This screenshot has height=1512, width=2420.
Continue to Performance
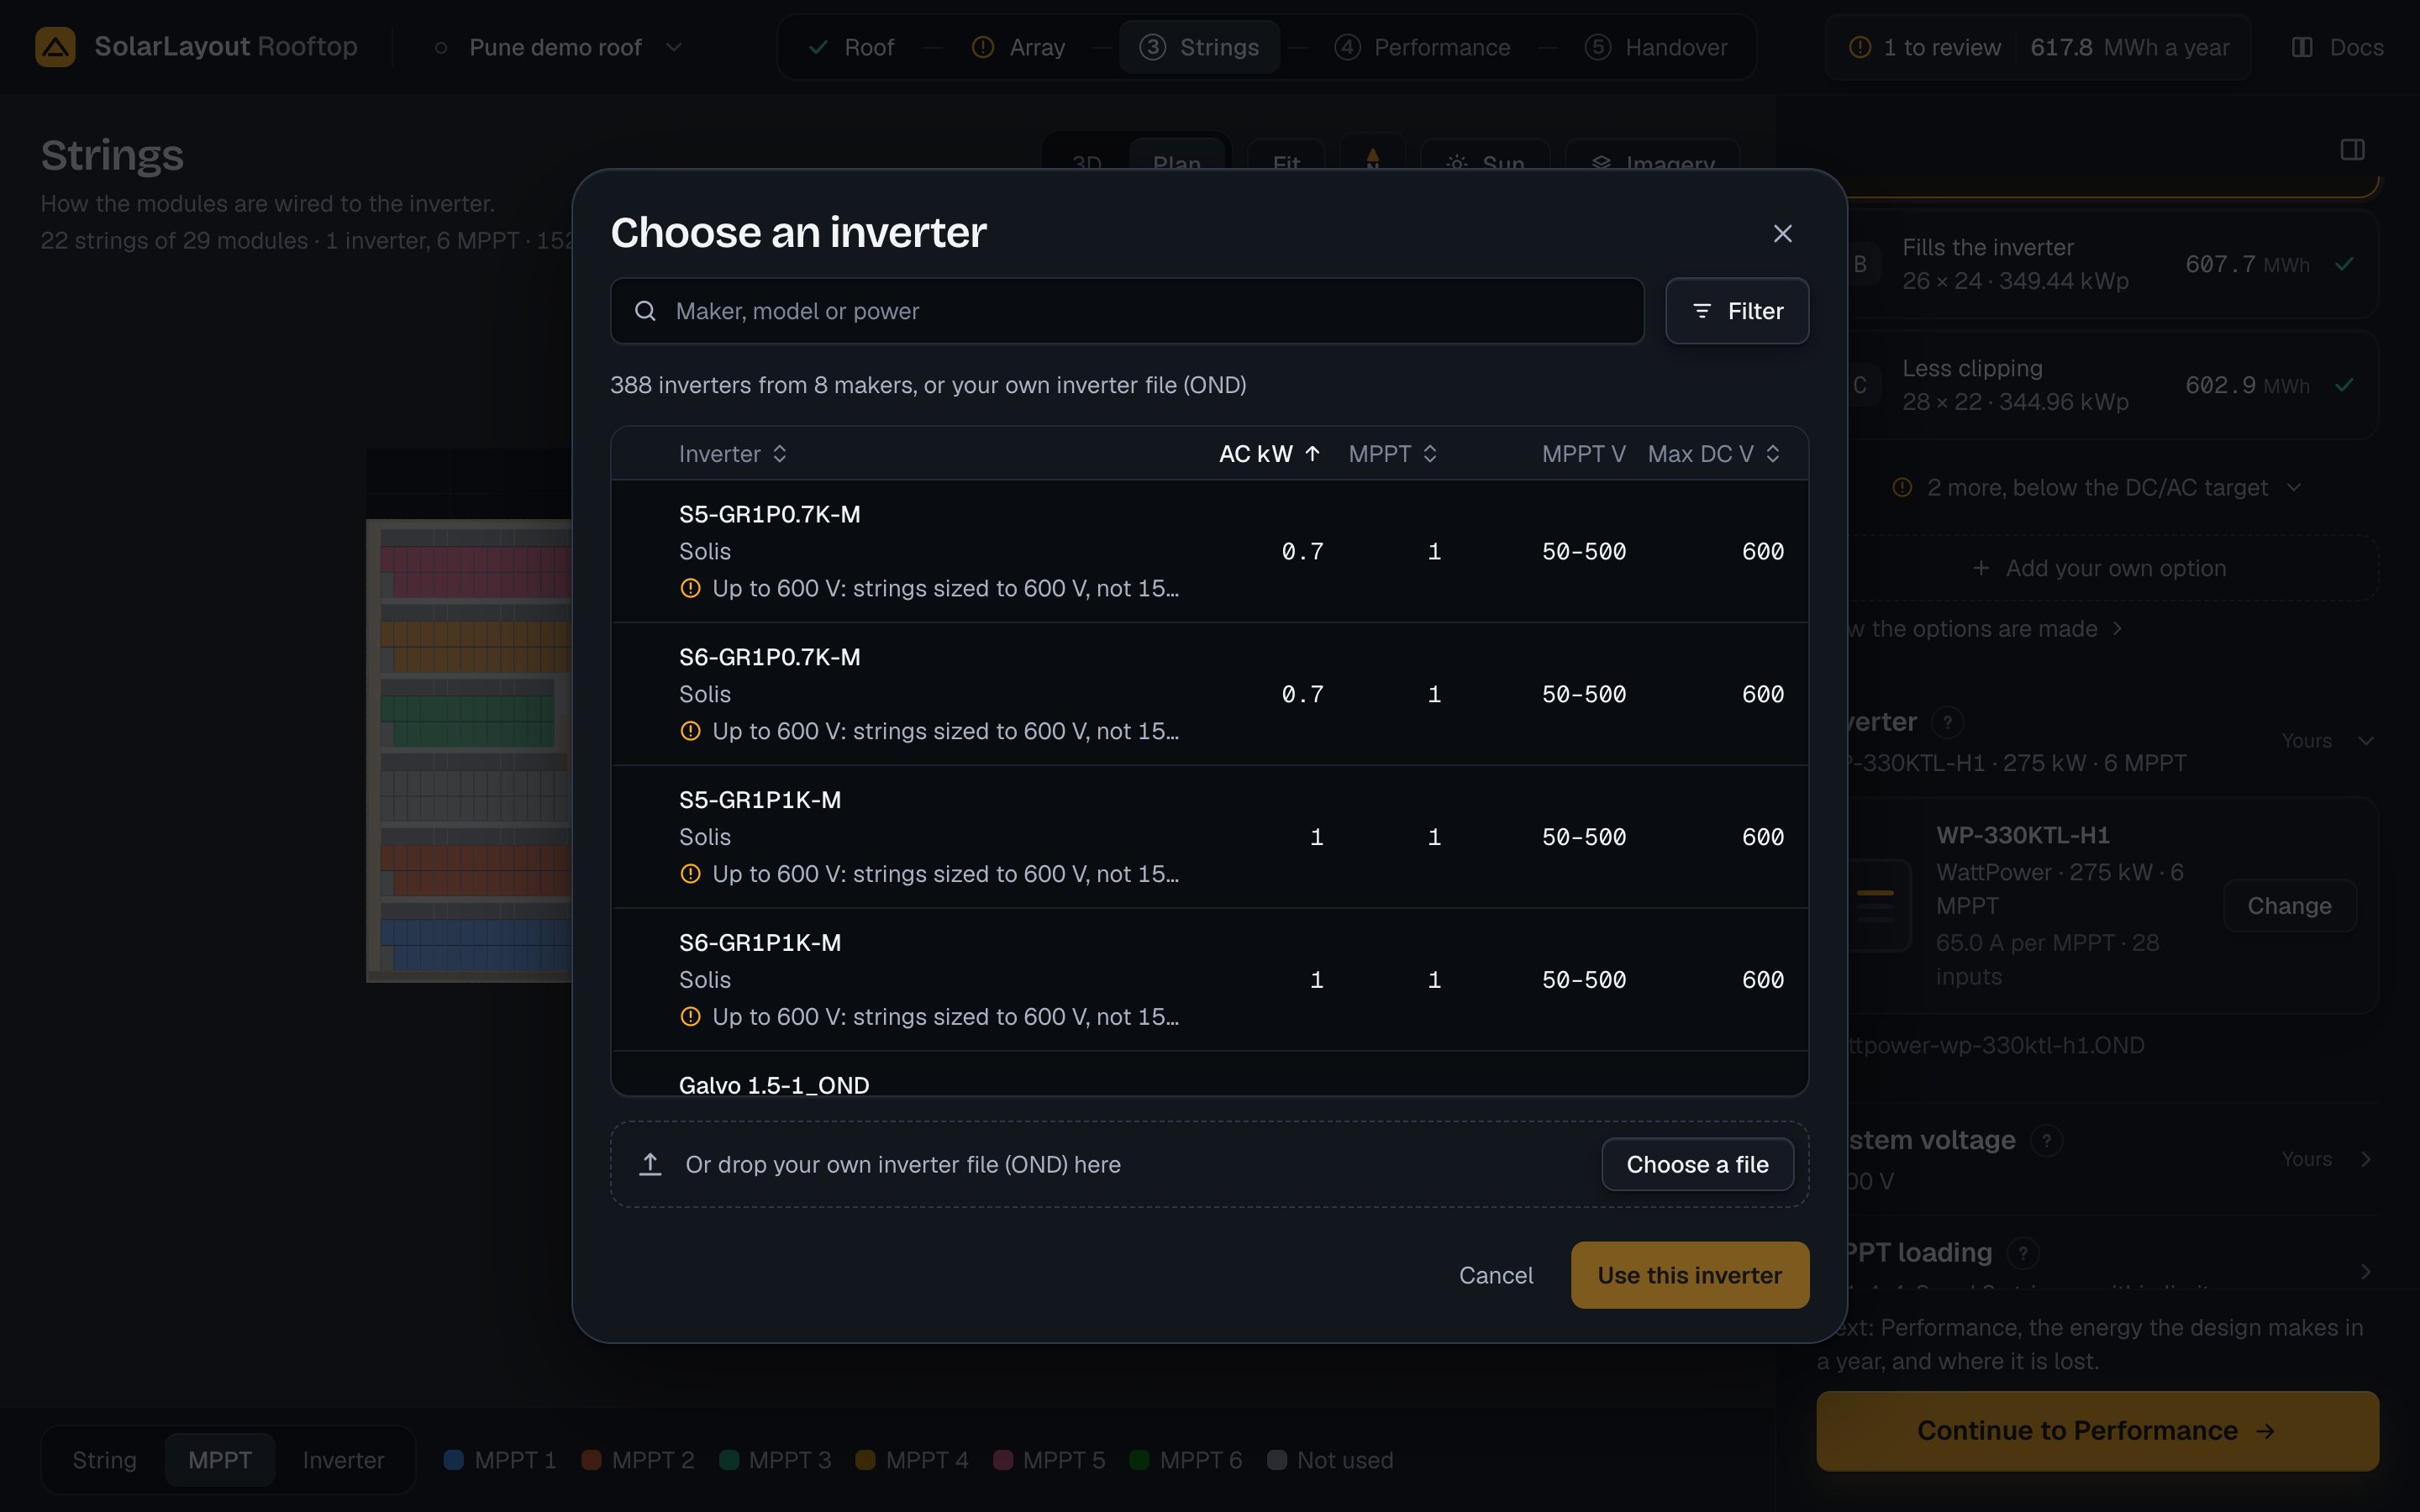(2097, 1431)
